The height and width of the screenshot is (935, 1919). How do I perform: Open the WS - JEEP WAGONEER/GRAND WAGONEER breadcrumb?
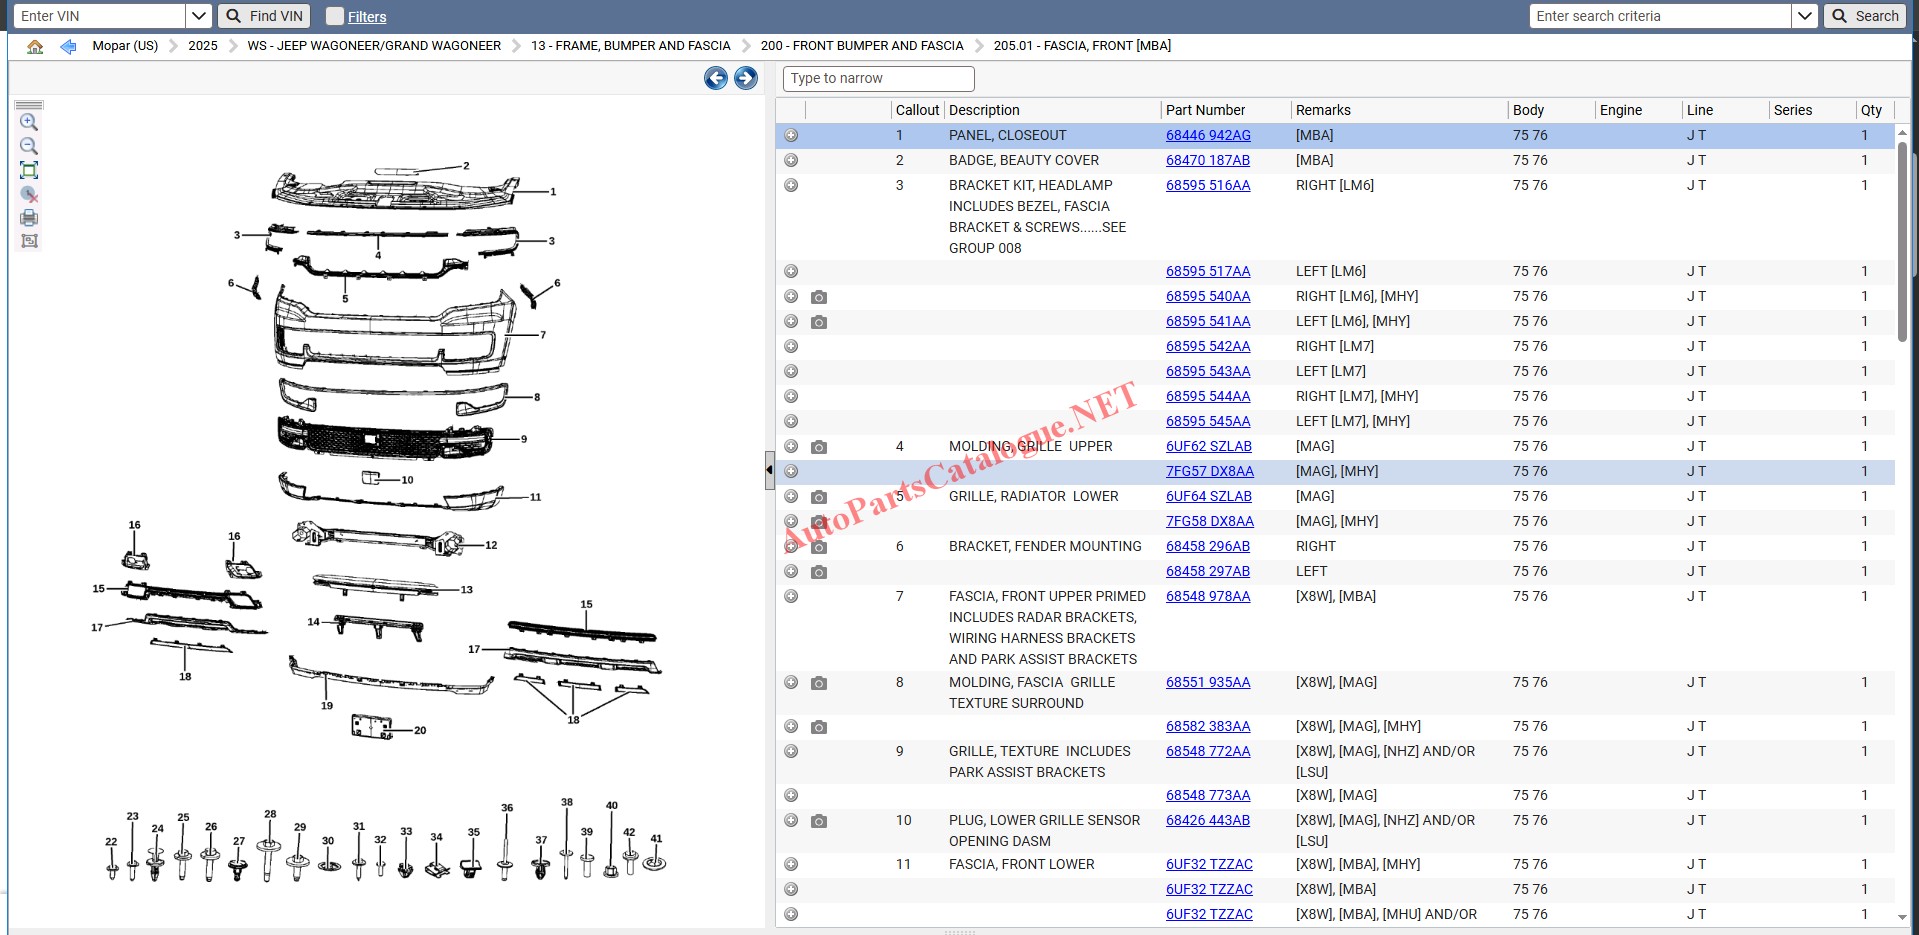click(374, 46)
